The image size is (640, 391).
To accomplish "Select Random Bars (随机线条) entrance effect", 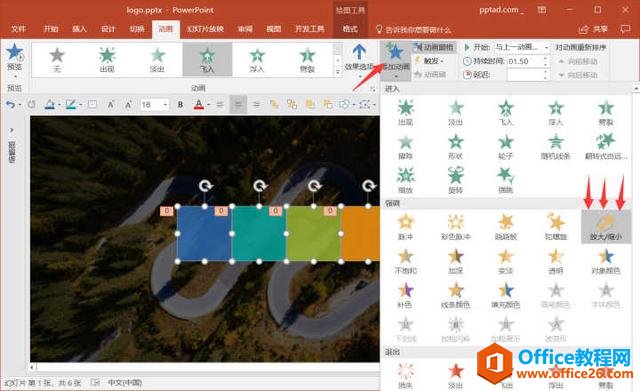I will (556, 147).
